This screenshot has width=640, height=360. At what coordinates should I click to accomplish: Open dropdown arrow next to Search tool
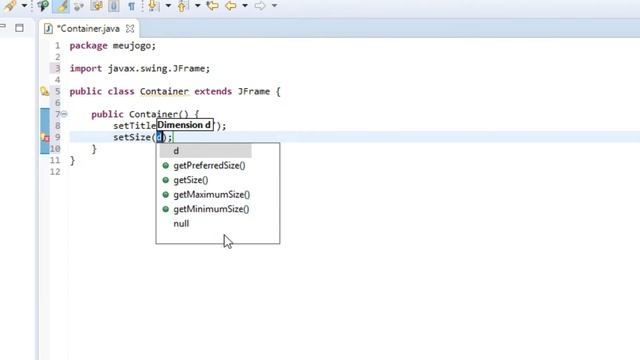pos(24,6)
